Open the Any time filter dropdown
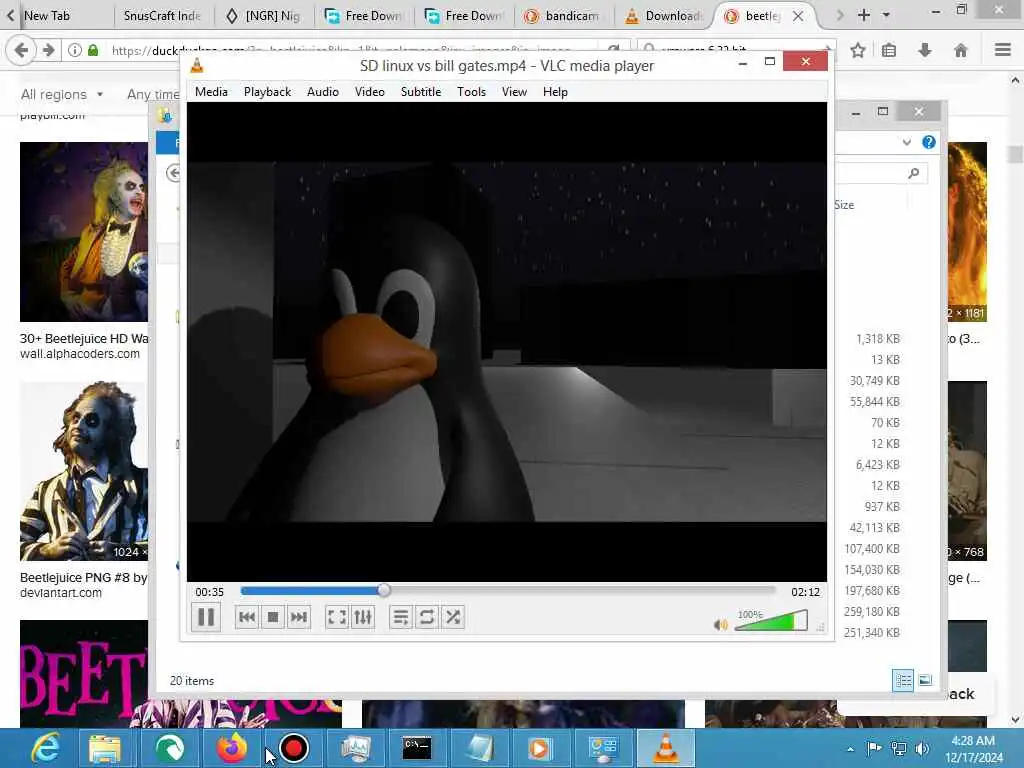Image resolution: width=1024 pixels, height=768 pixels. 153,95
